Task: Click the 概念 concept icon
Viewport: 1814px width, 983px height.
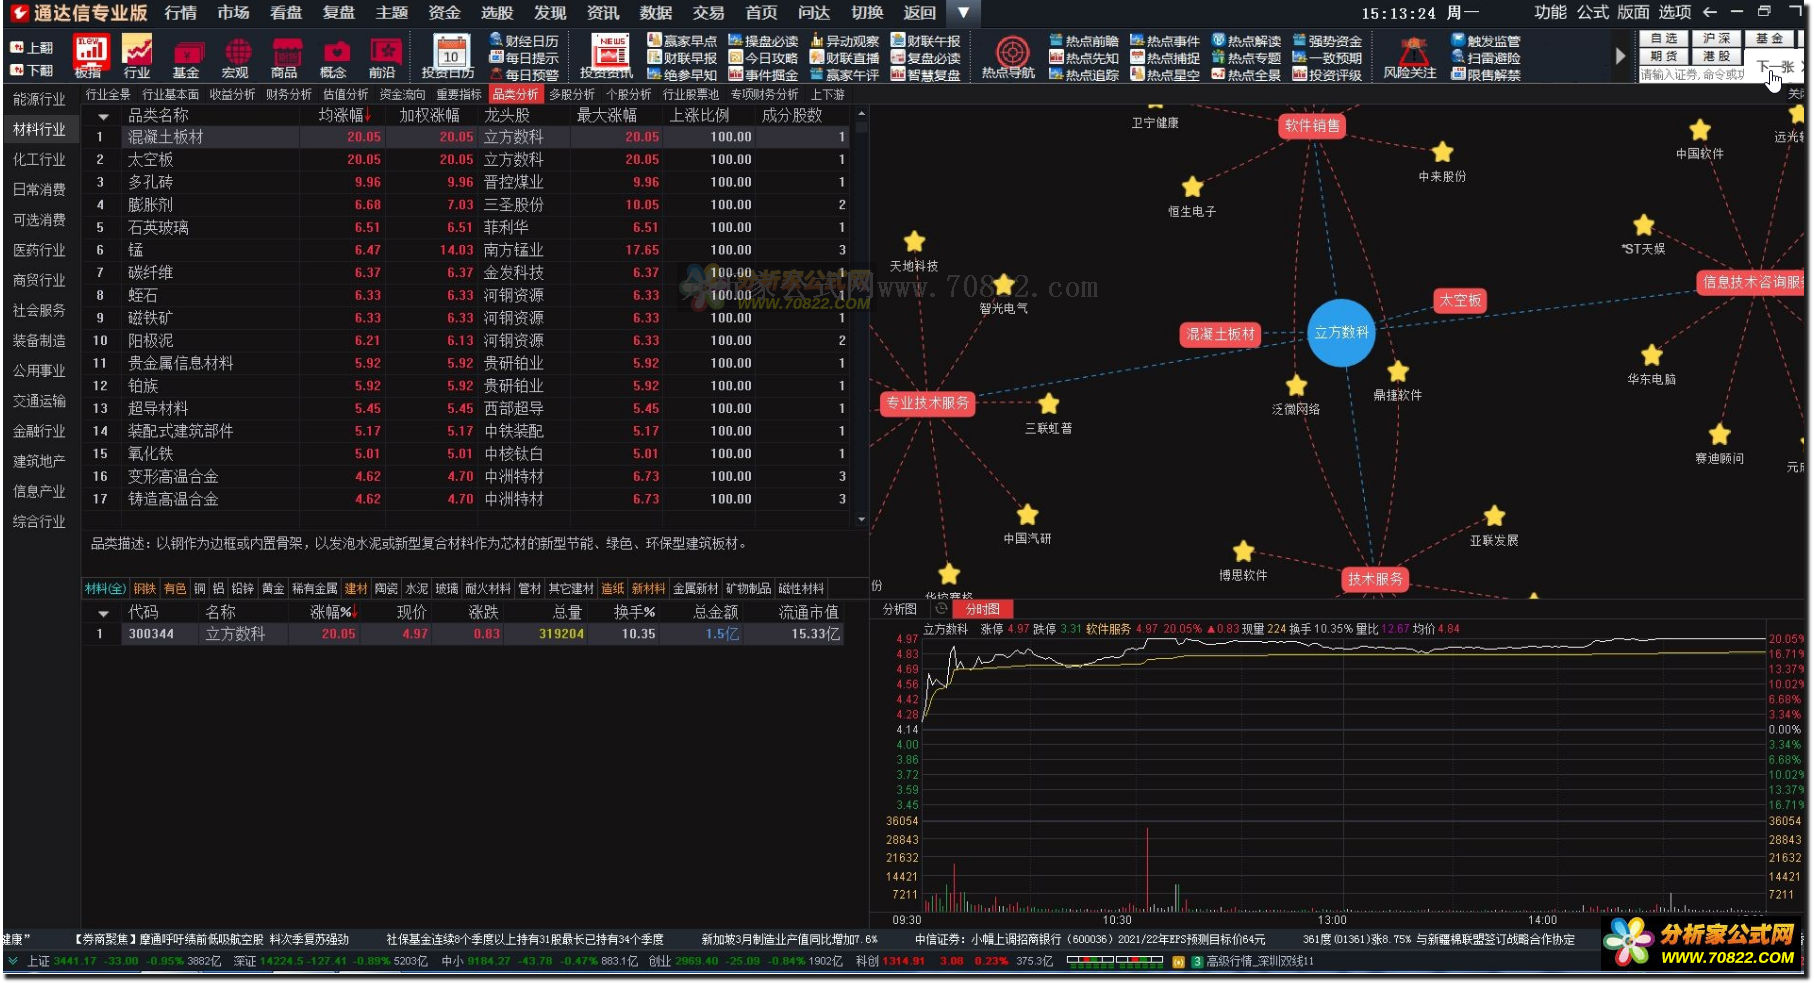Action: pos(335,58)
